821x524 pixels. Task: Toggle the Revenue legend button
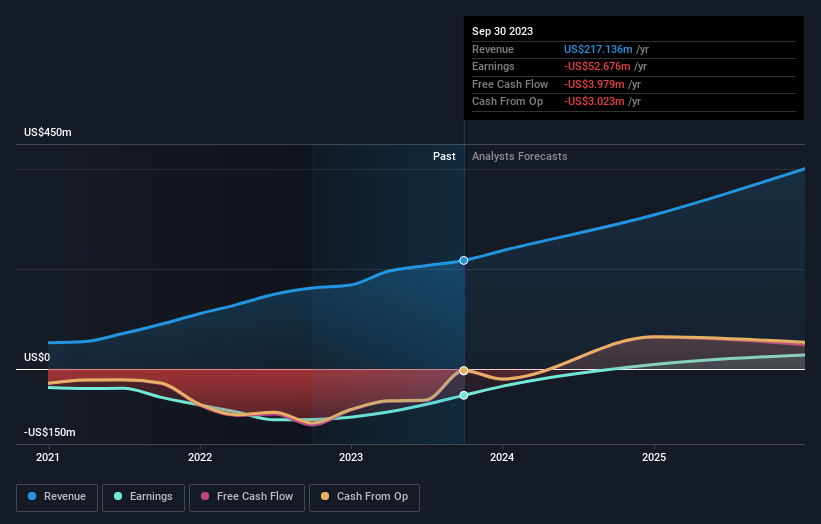(x=57, y=497)
